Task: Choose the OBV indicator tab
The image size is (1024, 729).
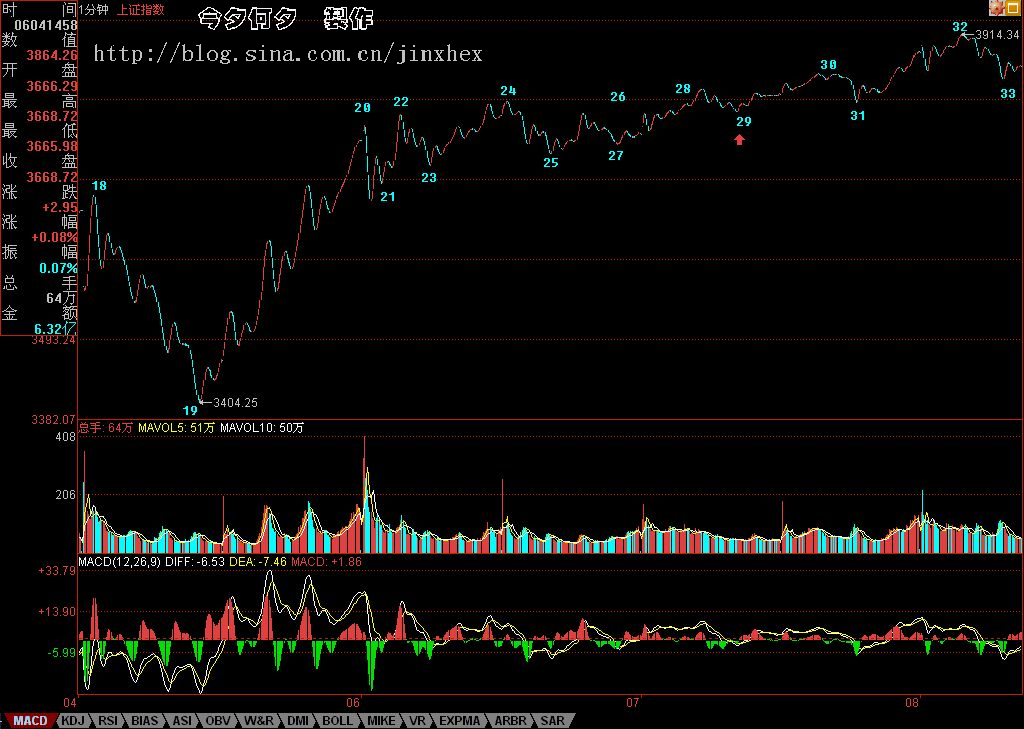Action: point(217,720)
